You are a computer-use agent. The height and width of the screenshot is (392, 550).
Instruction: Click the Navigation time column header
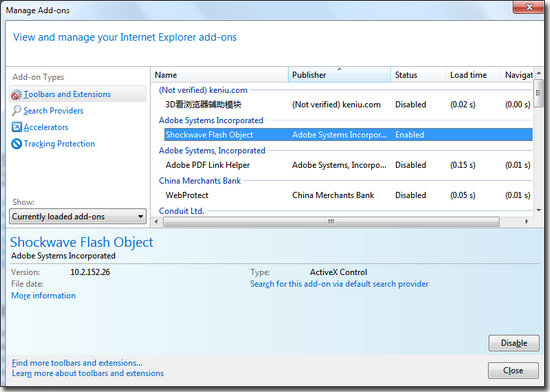[517, 75]
